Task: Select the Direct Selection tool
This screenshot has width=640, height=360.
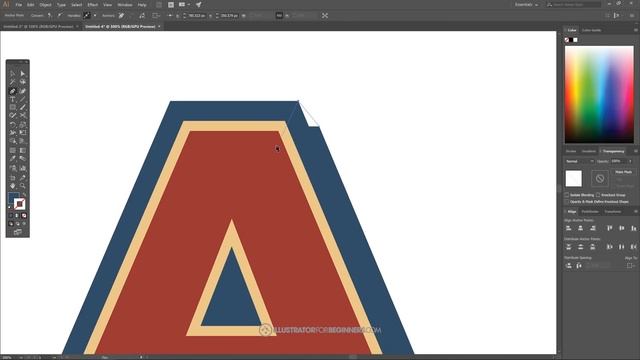Action: pos(23,73)
